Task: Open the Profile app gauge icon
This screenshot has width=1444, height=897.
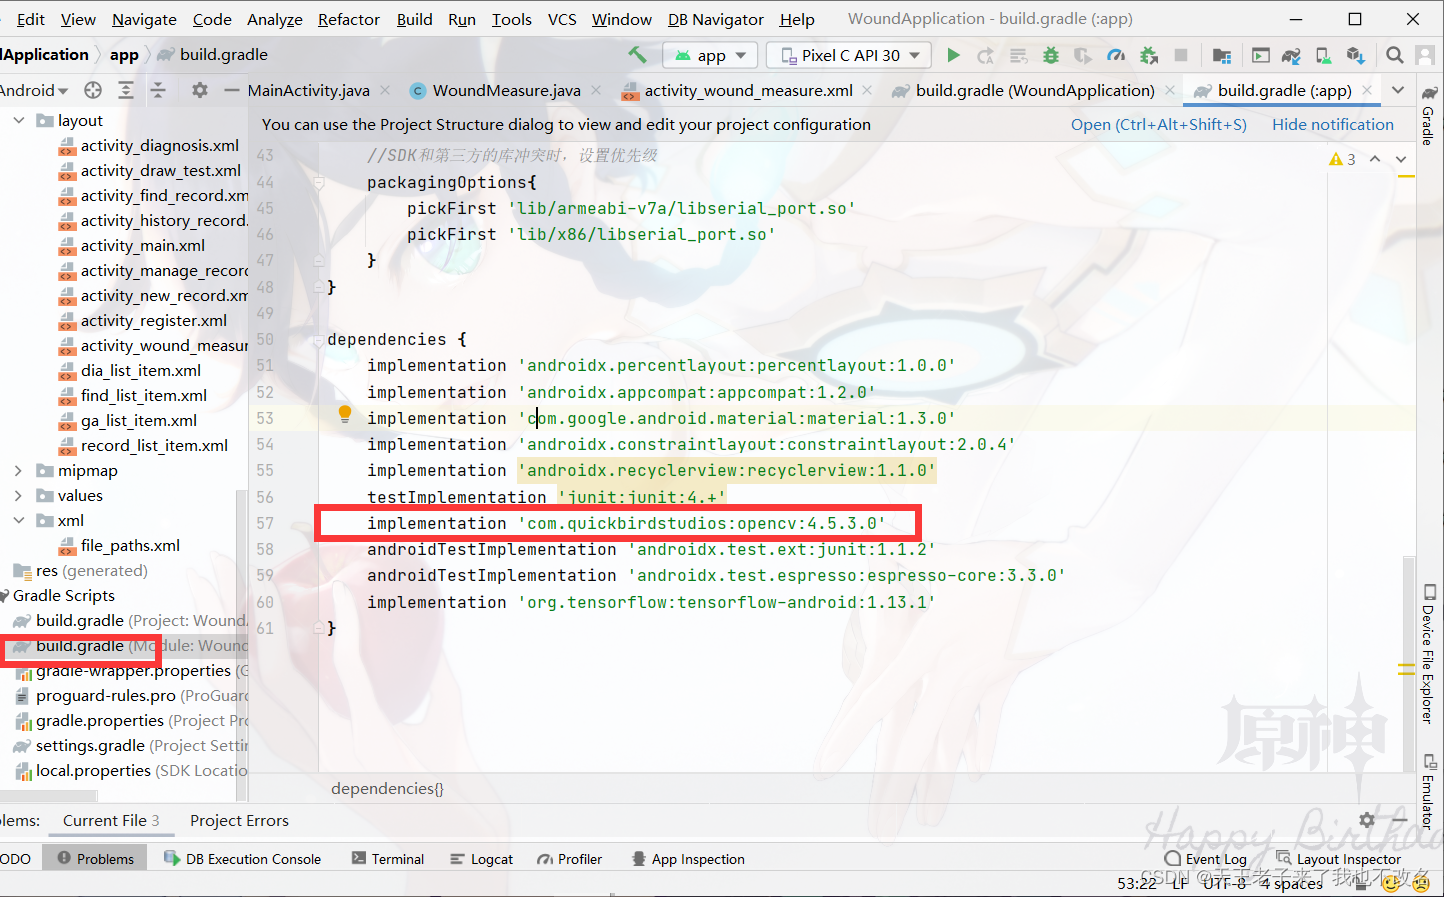Action: 1116,55
